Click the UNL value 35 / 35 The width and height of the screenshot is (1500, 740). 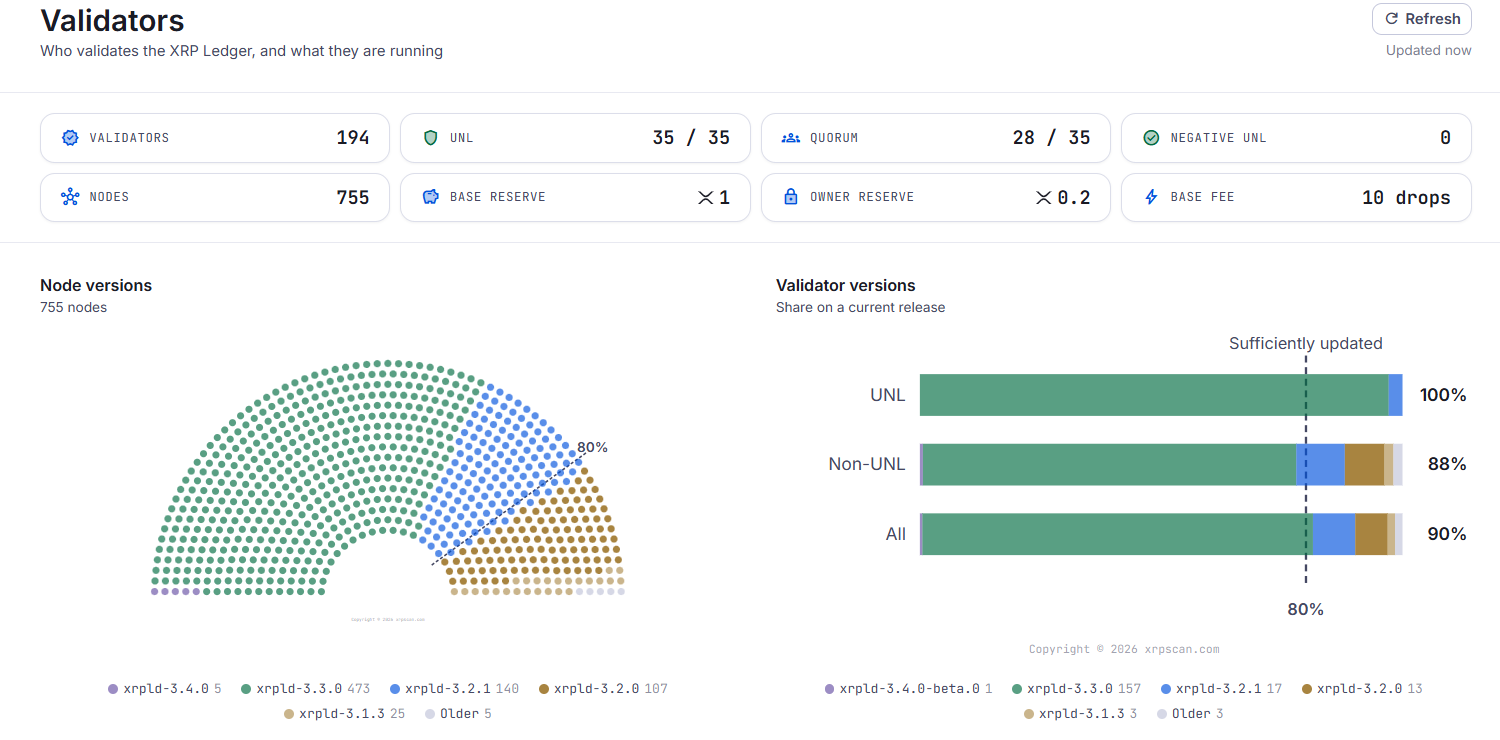(x=691, y=138)
